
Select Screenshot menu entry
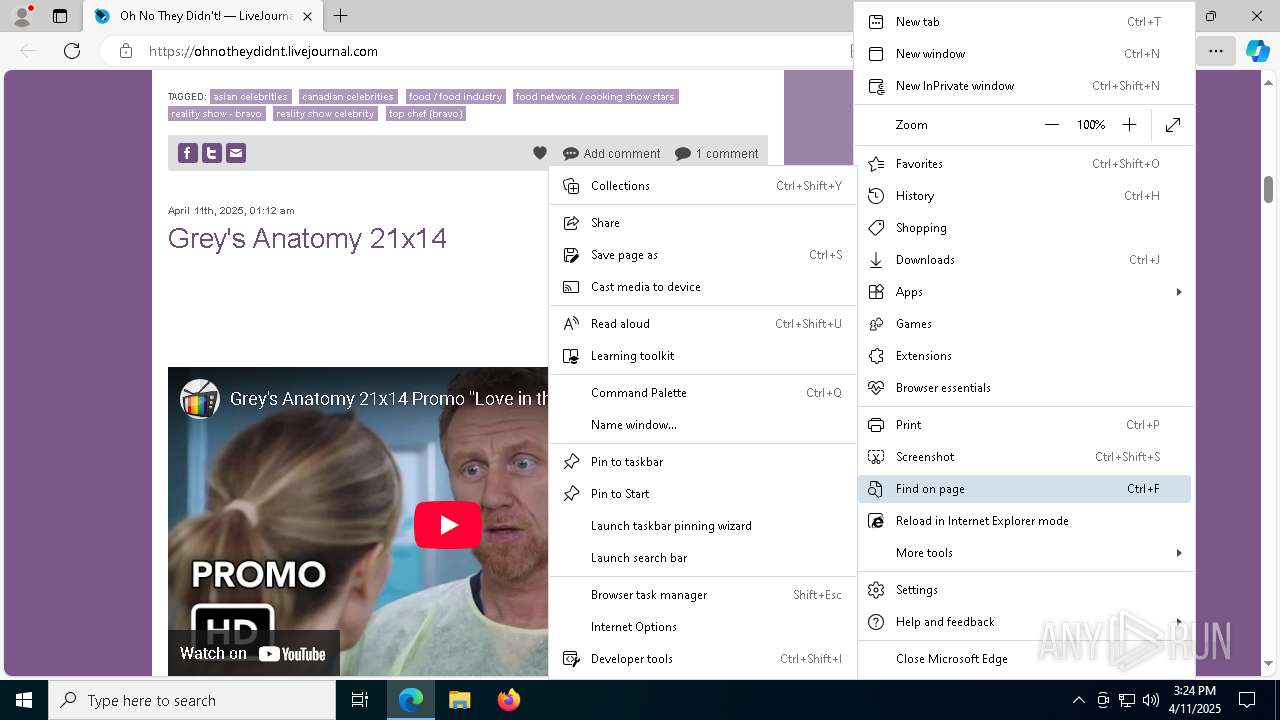[x=1024, y=457]
